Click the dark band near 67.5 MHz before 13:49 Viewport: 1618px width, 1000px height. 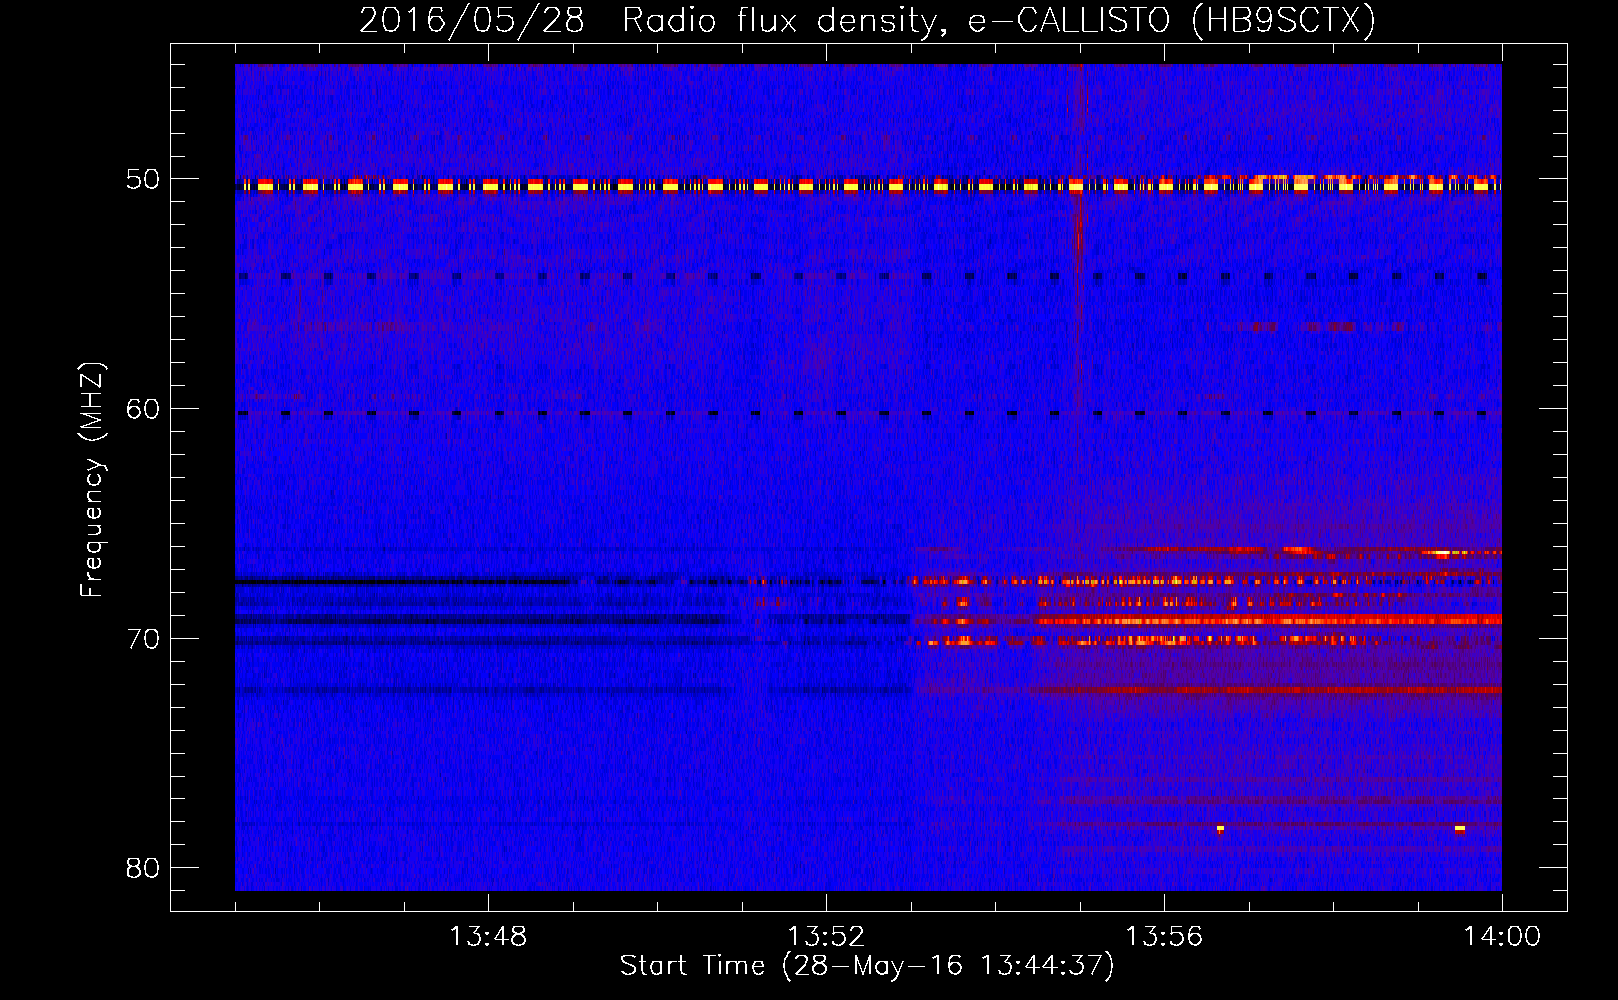pyautogui.click(x=405, y=580)
